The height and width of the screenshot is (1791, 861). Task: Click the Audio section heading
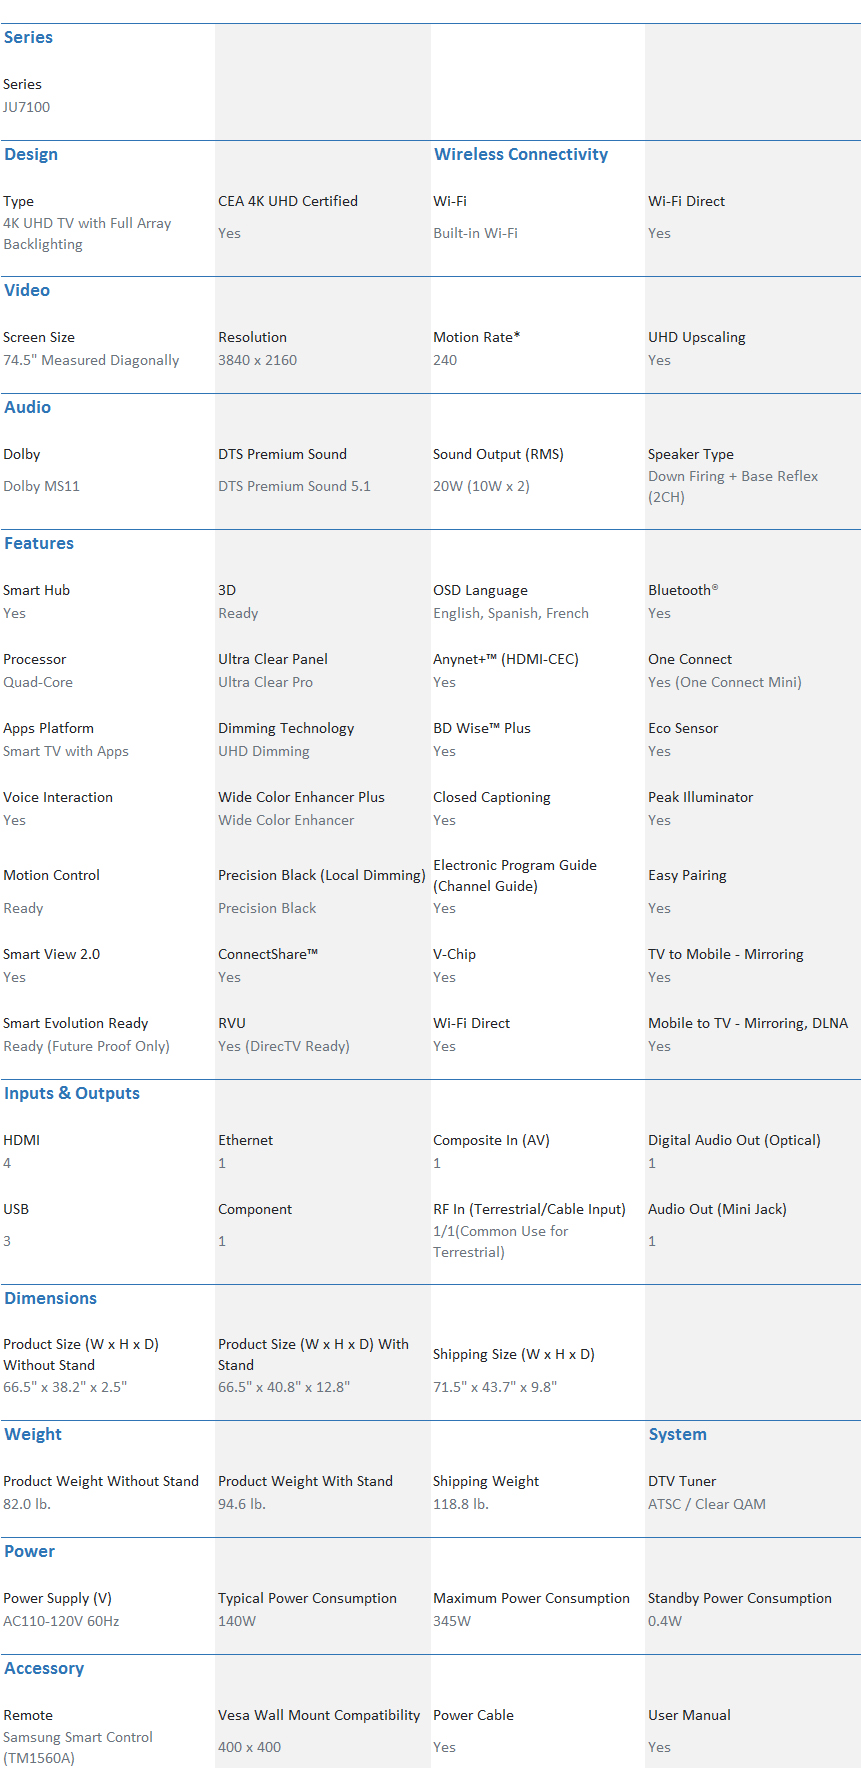click(x=27, y=408)
